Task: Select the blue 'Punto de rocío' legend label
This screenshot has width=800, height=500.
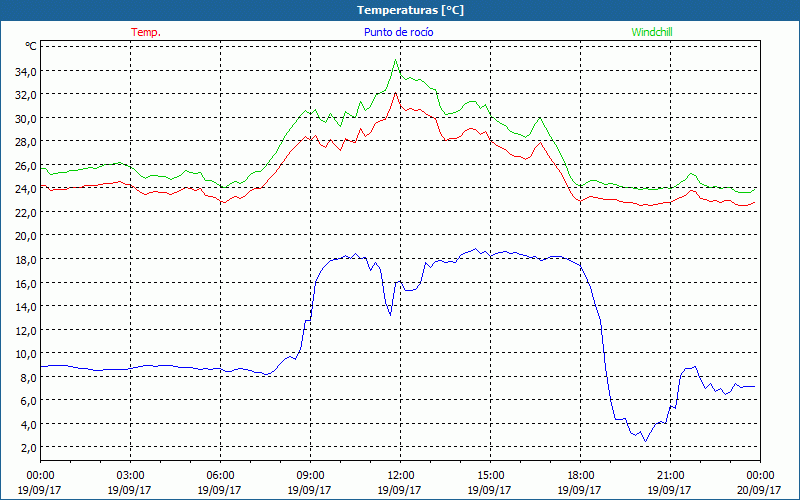Action: pos(398,32)
